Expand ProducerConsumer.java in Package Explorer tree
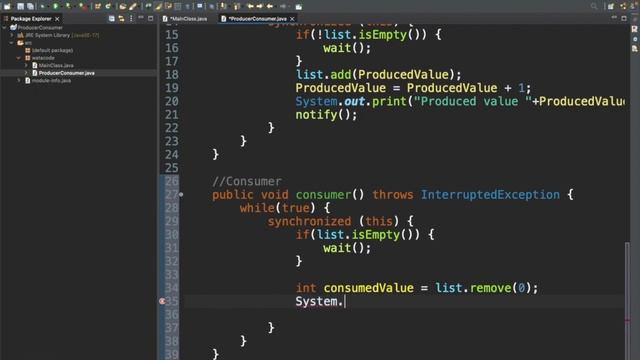Image resolution: width=640 pixels, height=360 pixels. (x=27, y=73)
